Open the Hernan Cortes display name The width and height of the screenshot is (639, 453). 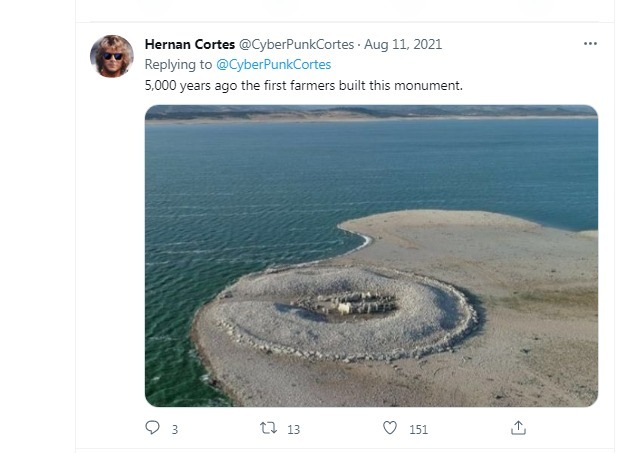(x=190, y=45)
